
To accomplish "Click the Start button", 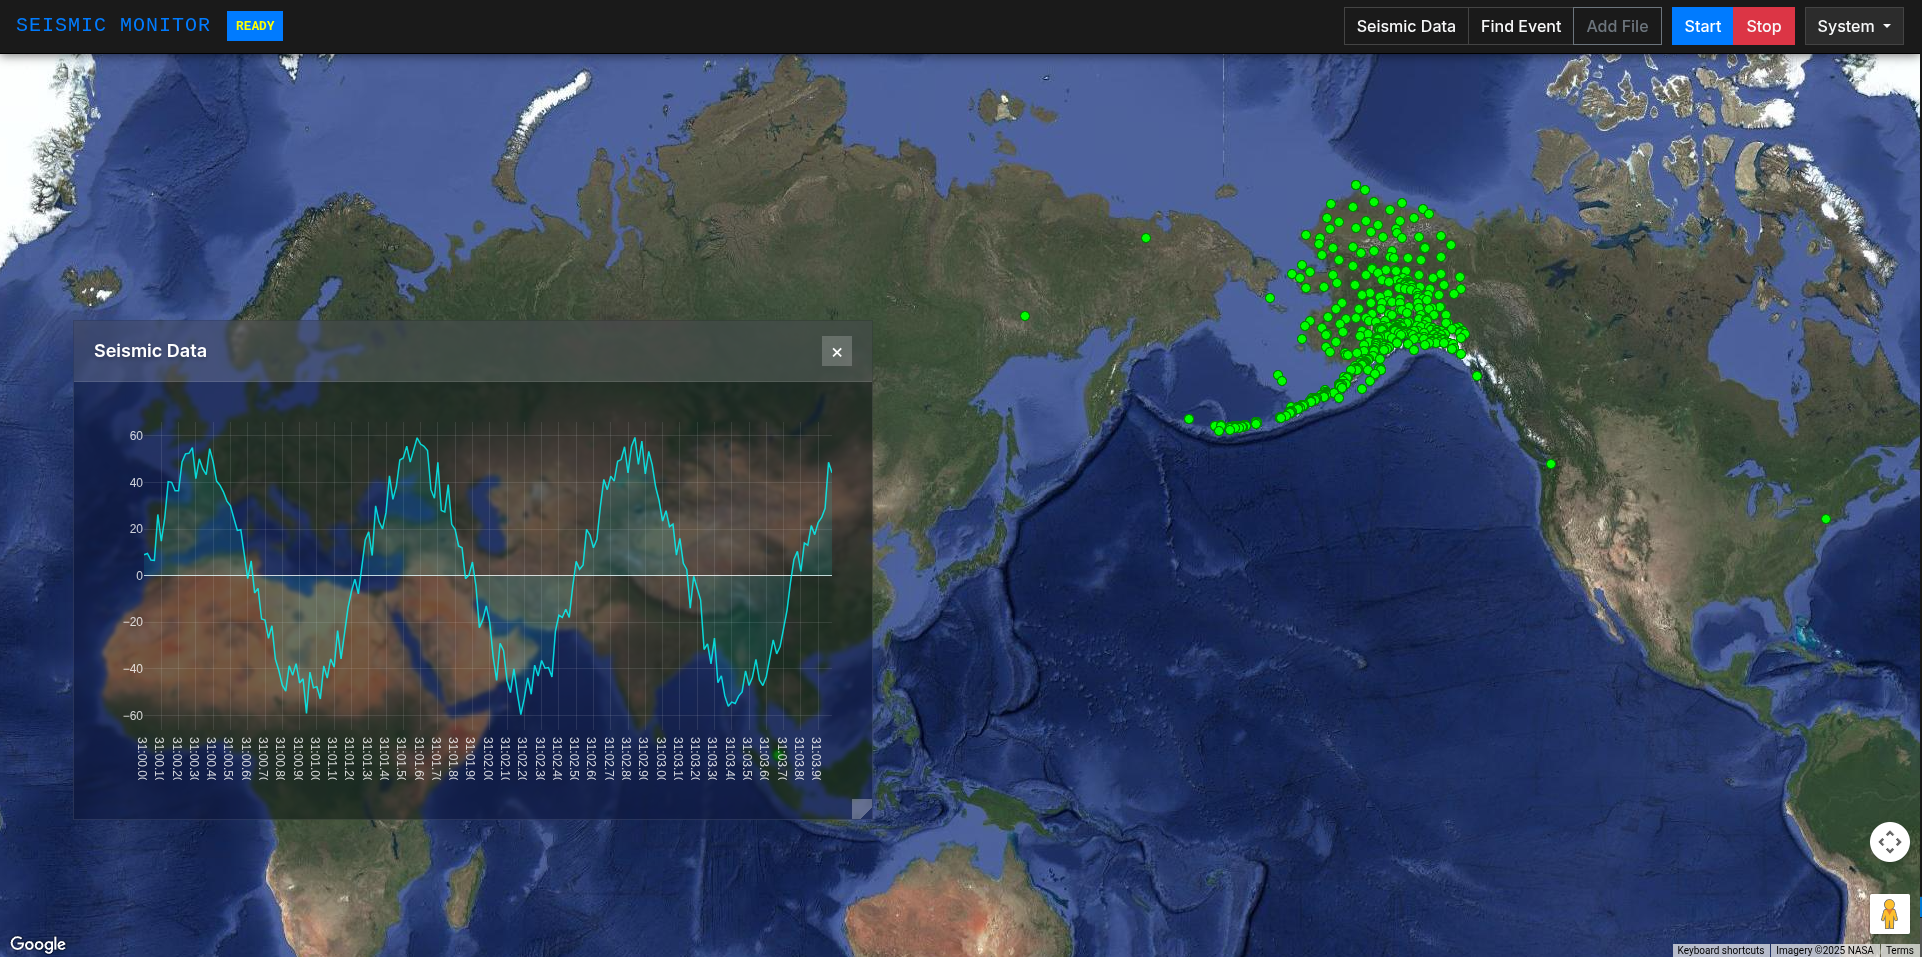I will (x=1702, y=26).
